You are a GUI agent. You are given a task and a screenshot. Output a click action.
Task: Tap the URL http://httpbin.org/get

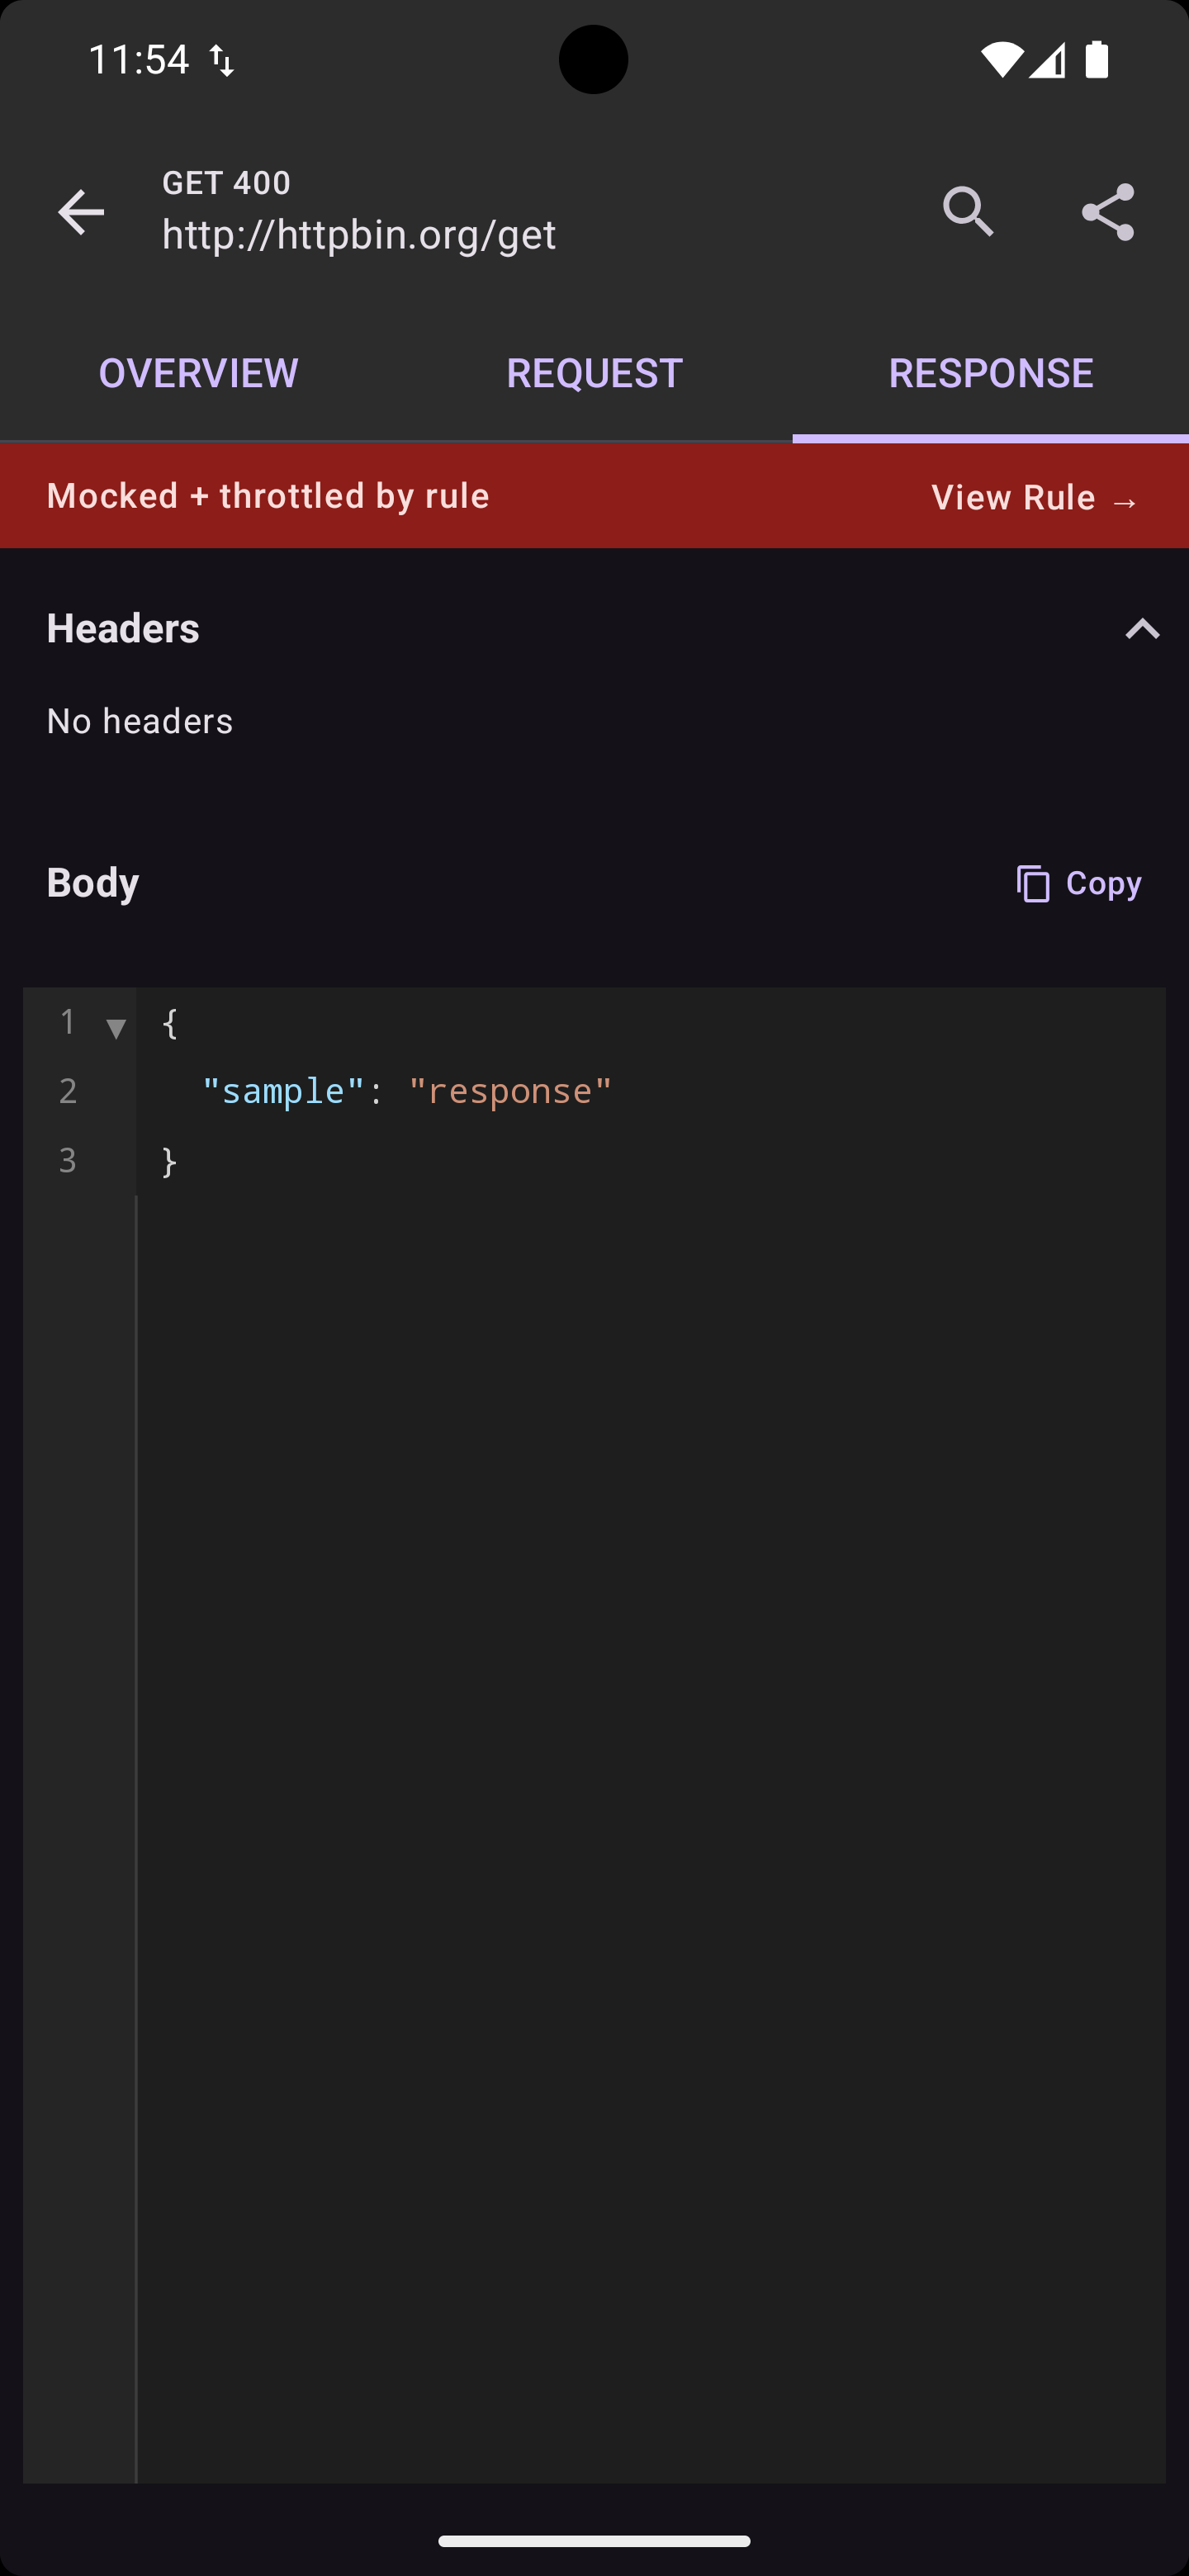tap(358, 234)
